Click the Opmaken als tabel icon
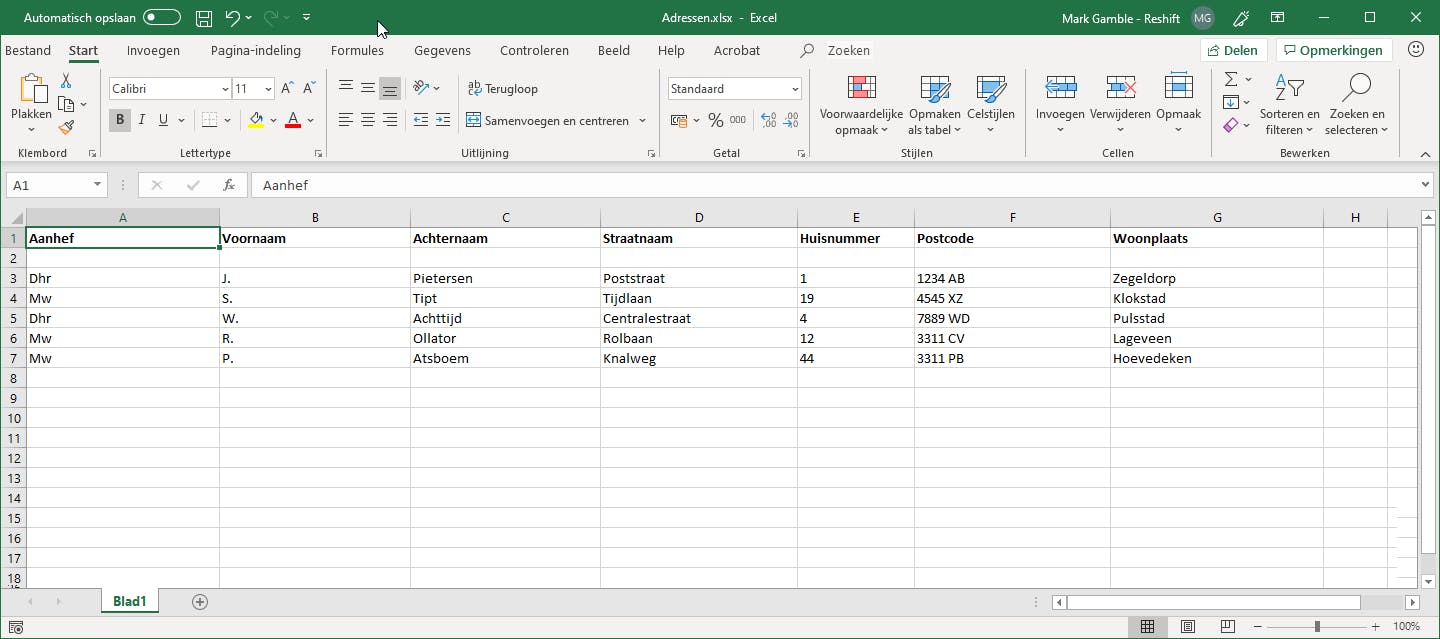 coord(934,89)
